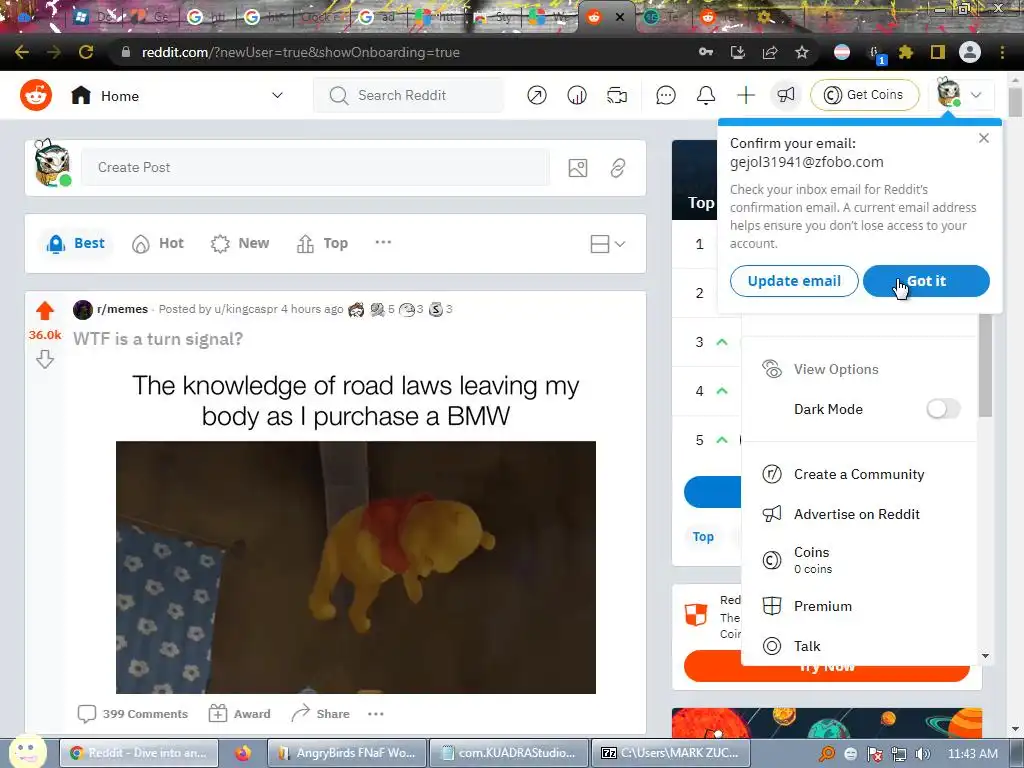This screenshot has height=768, width=1024.
Task: Open the Chrome profile avatar icon
Action: point(970,52)
